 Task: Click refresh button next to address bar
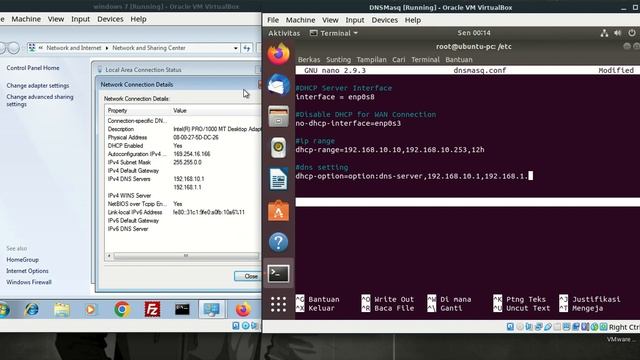coord(247,48)
